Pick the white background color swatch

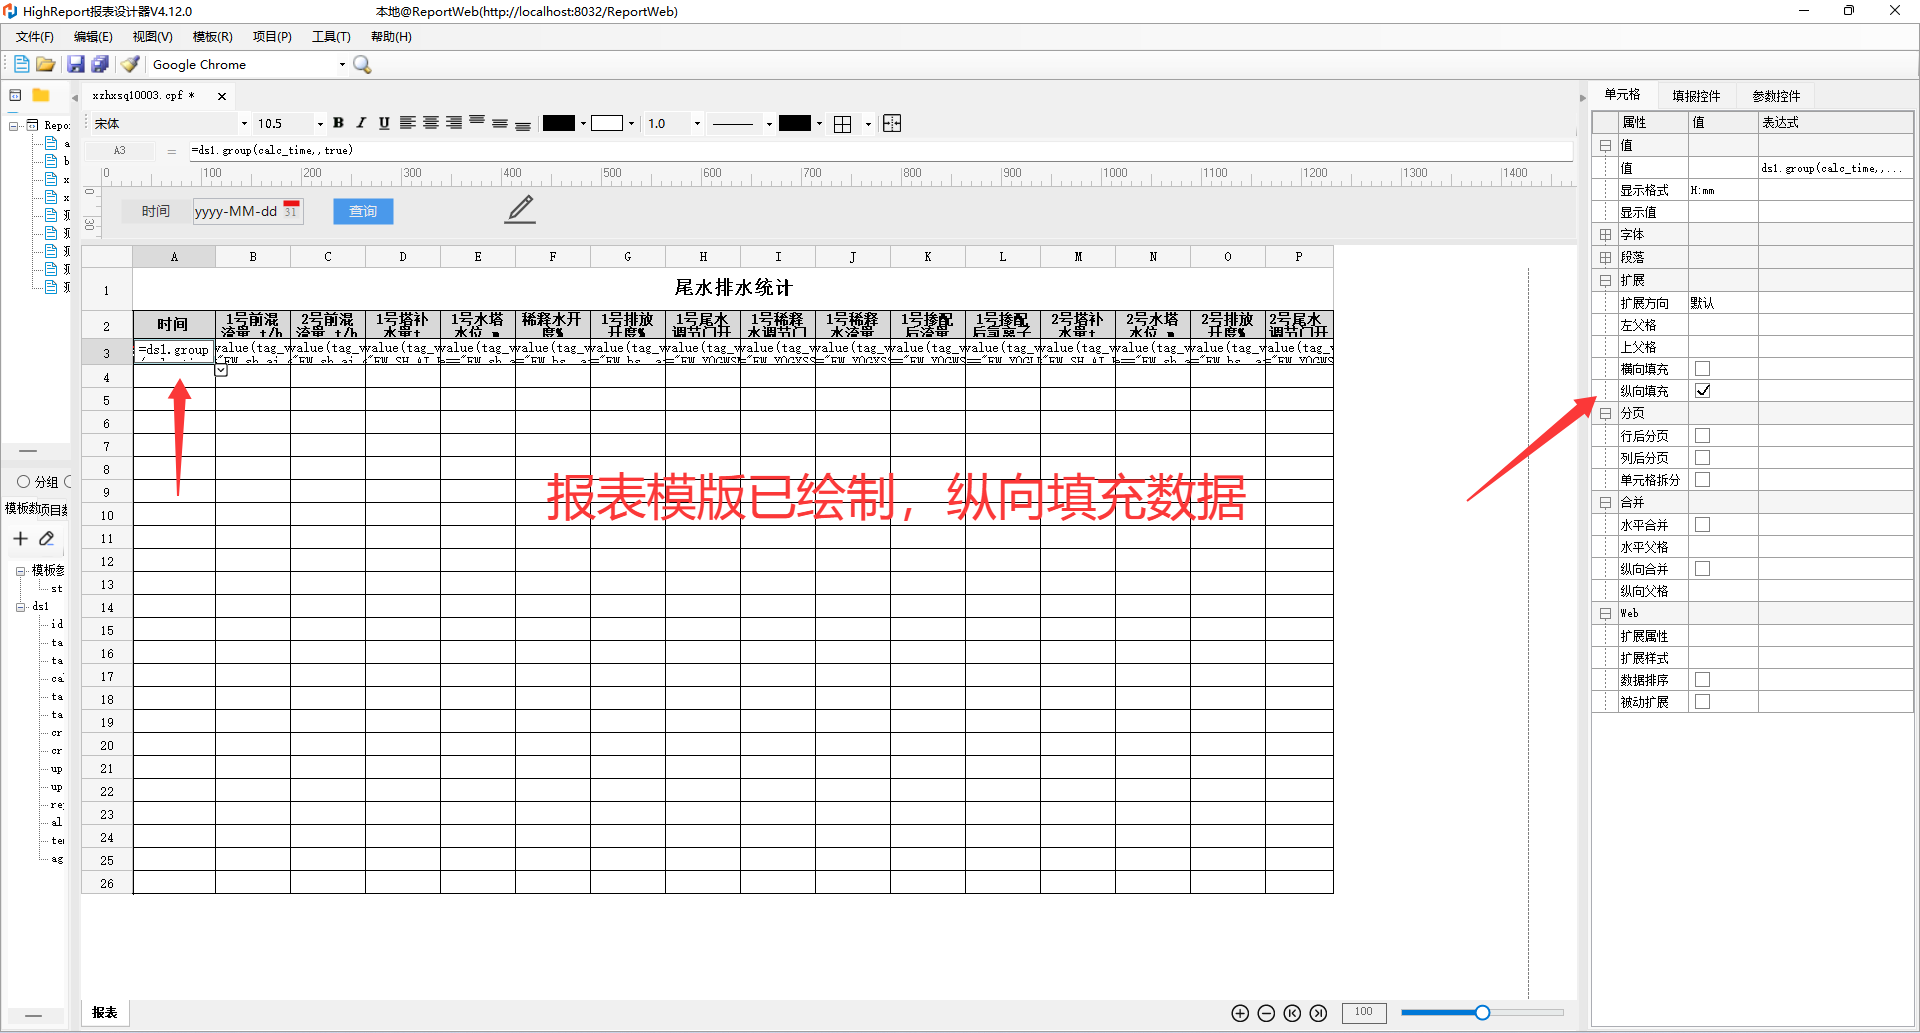click(x=607, y=123)
